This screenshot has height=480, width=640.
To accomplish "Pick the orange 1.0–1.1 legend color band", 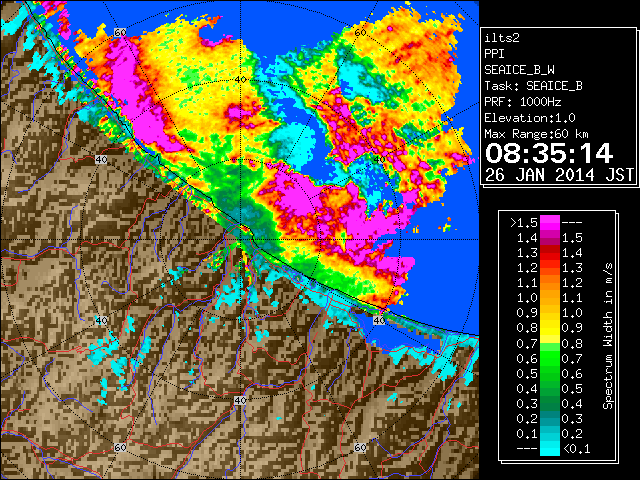I will 550,298.
